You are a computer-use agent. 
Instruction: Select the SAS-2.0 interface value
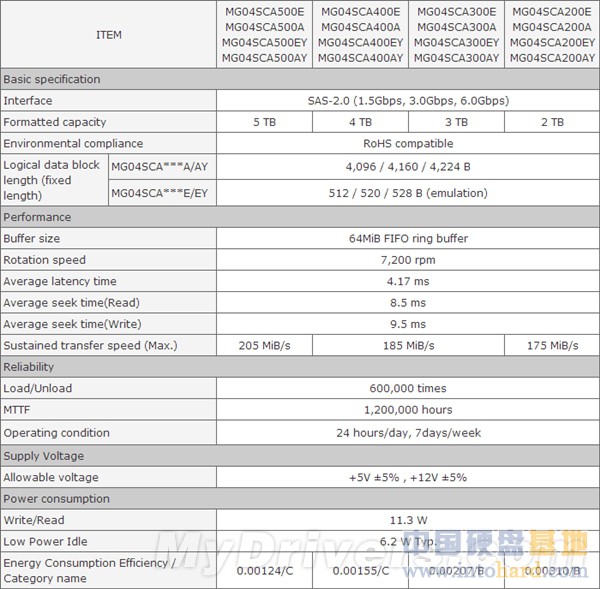[408, 101]
